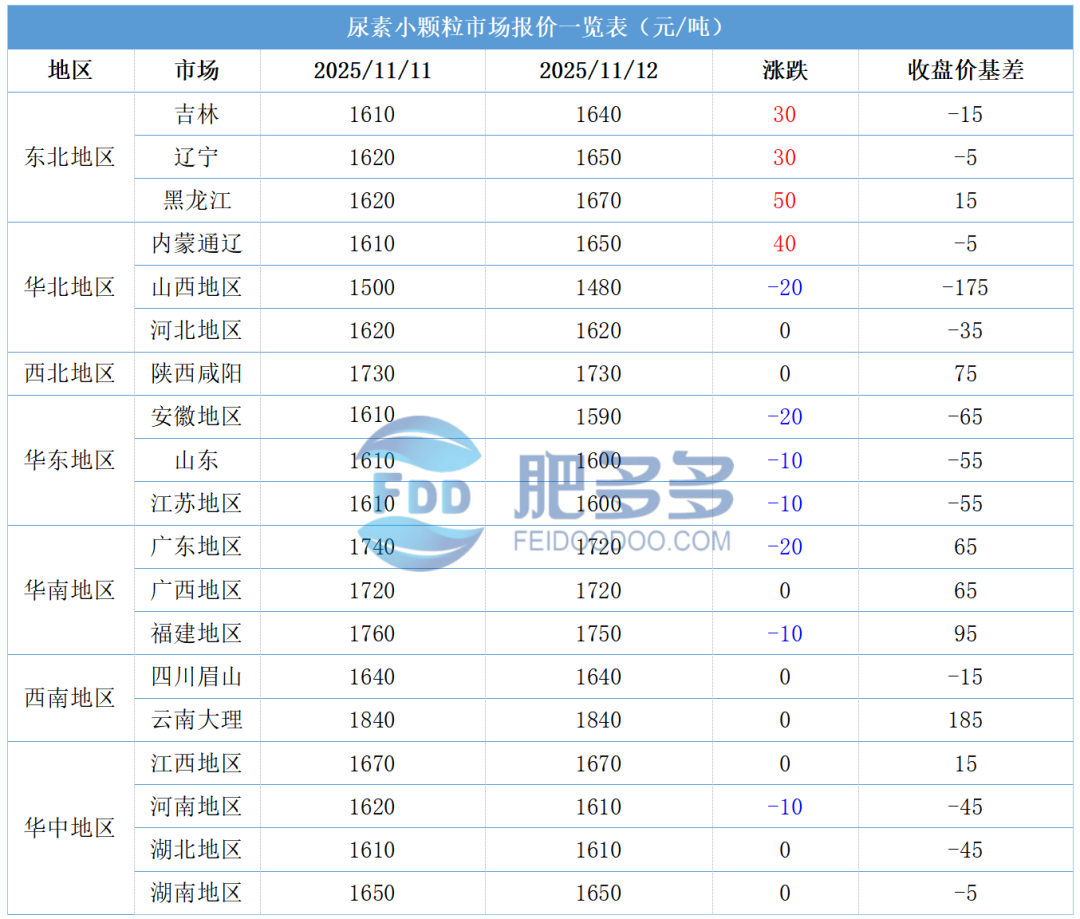Click the 2025/11/11 column header
The height and width of the screenshot is (919, 1080).
(372, 70)
